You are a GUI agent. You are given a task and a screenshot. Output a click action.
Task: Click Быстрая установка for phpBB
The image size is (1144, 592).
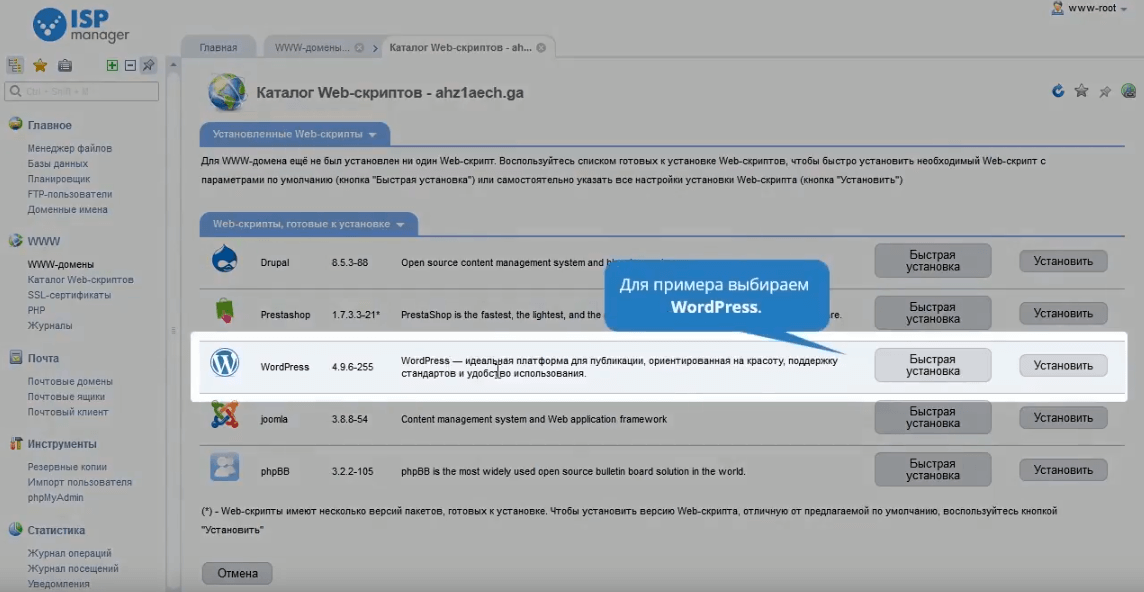(x=933, y=469)
